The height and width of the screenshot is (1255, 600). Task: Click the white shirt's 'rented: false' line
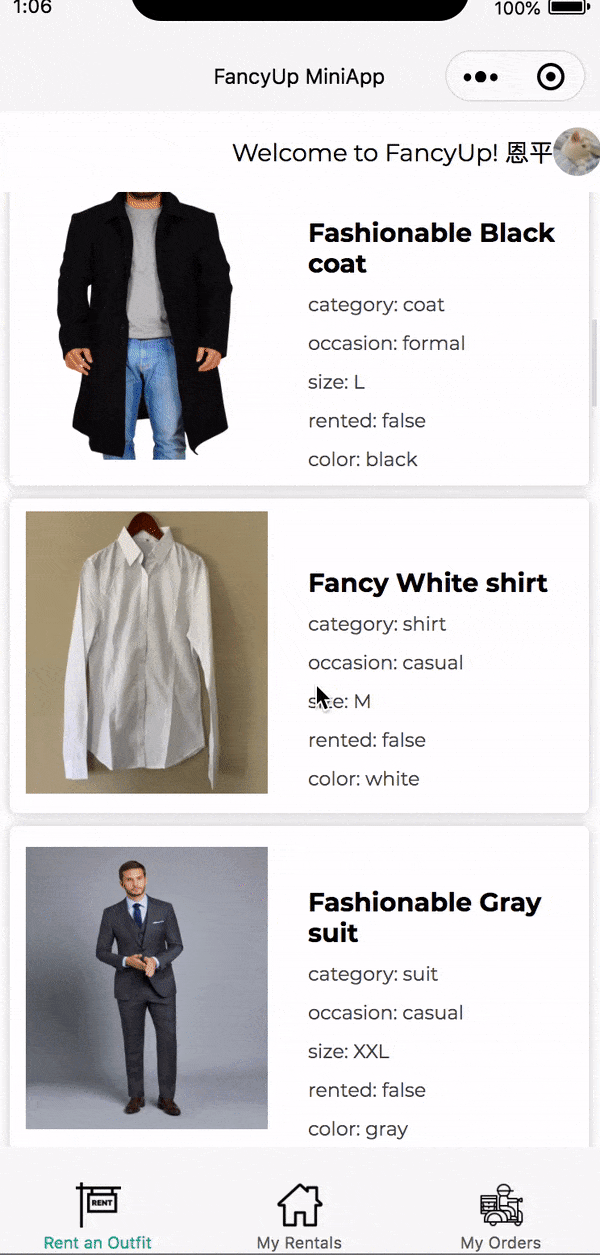click(367, 740)
